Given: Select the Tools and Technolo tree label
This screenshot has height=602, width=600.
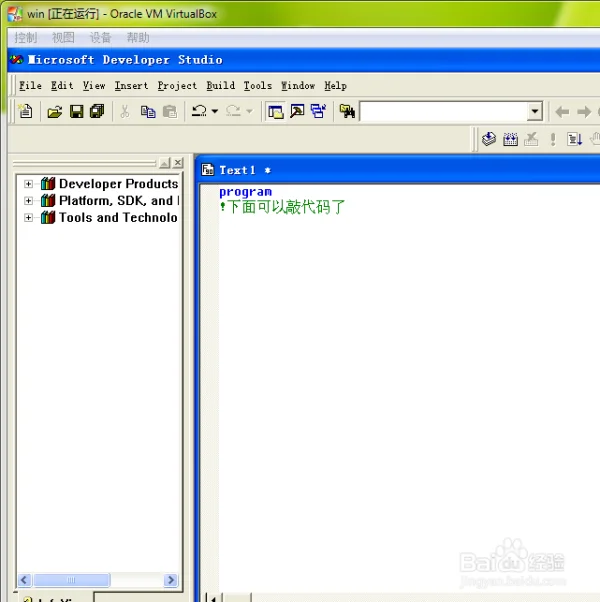Looking at the screenshot, I should pyautogui.click(x=118, y=217).
